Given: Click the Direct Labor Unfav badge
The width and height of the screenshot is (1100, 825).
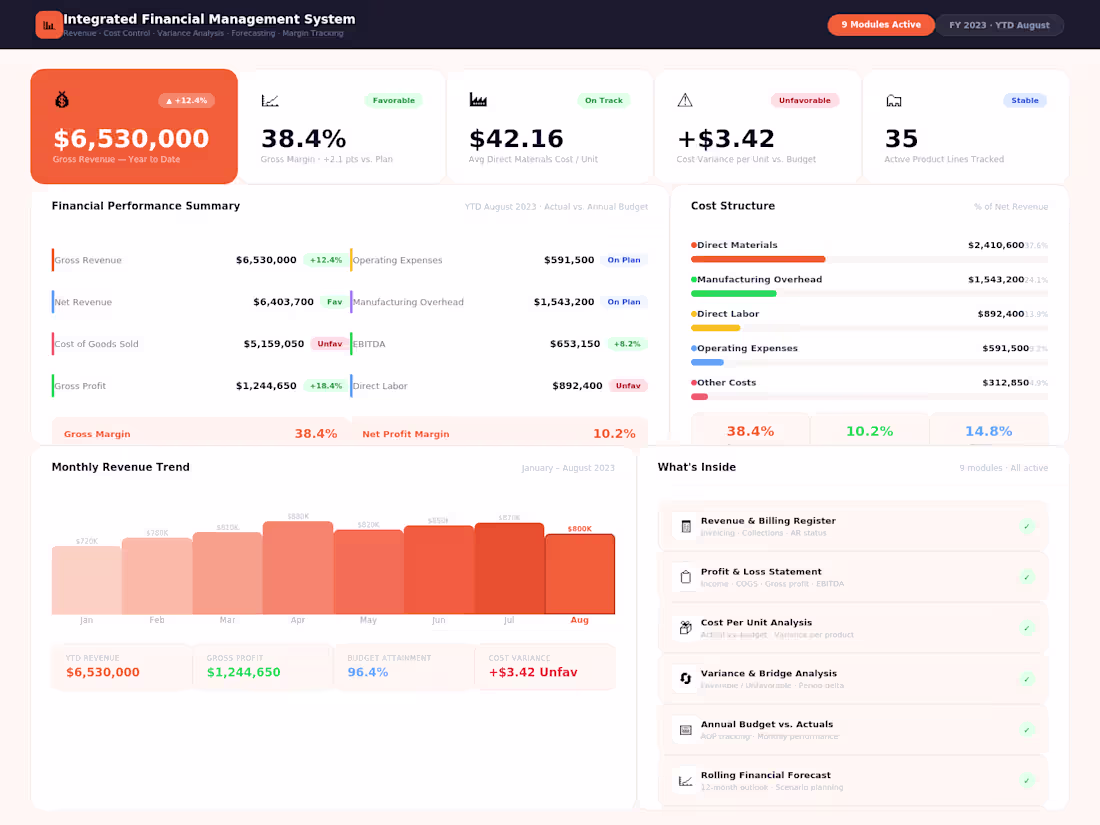Looking at the screenshot, I should (628, 386).
